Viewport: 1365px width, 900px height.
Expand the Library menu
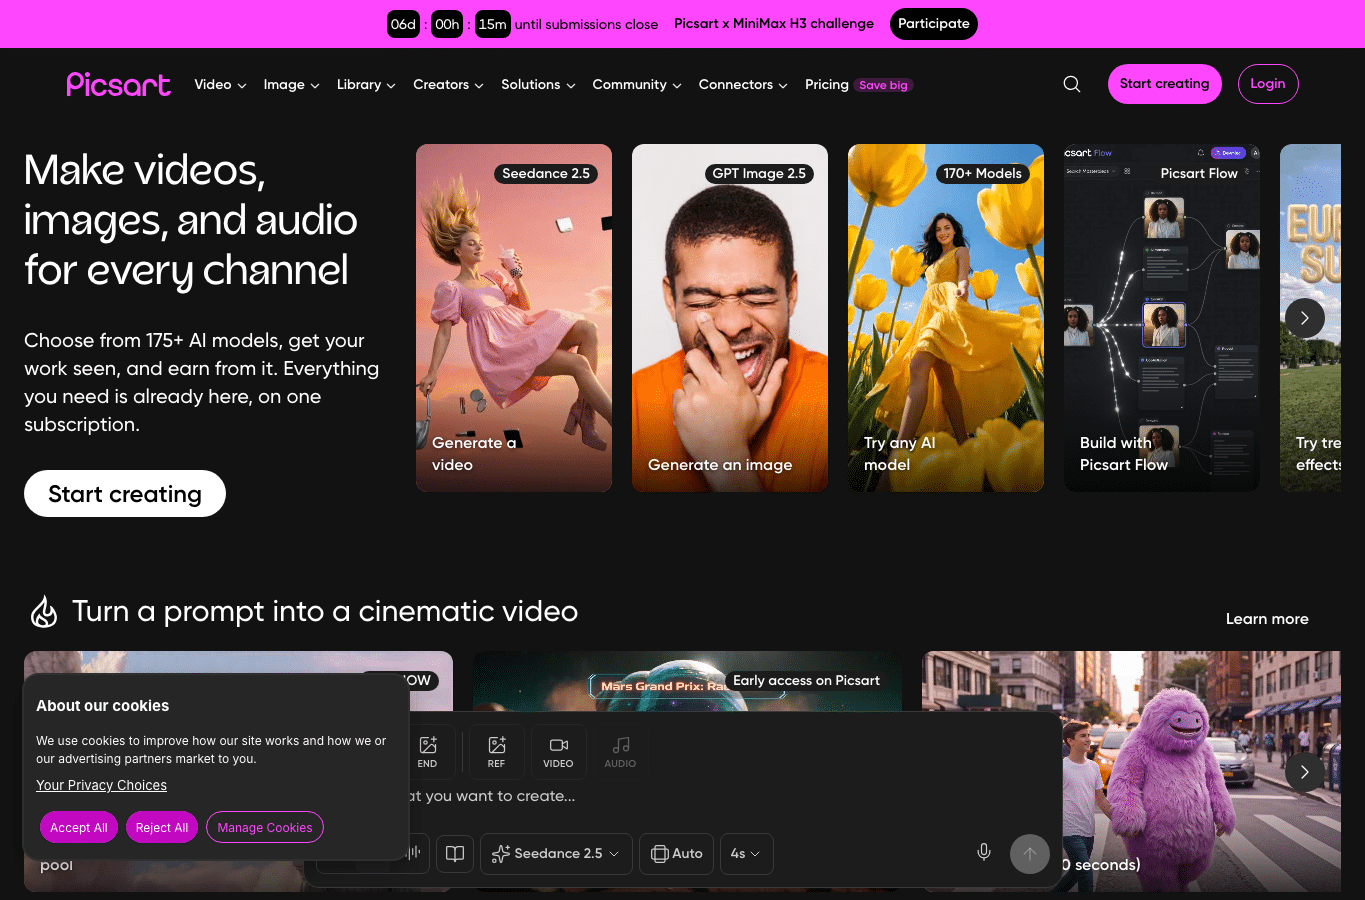click(366, 85)
